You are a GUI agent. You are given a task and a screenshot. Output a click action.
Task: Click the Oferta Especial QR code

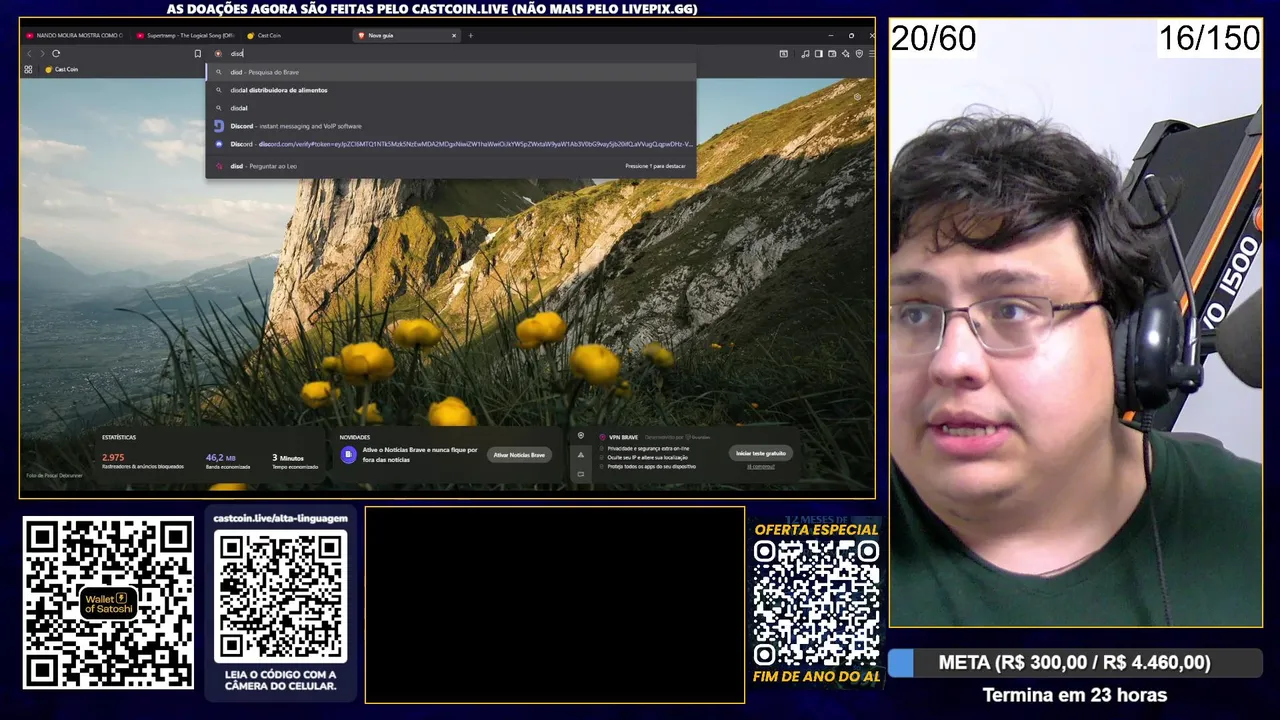coord(816,603)
